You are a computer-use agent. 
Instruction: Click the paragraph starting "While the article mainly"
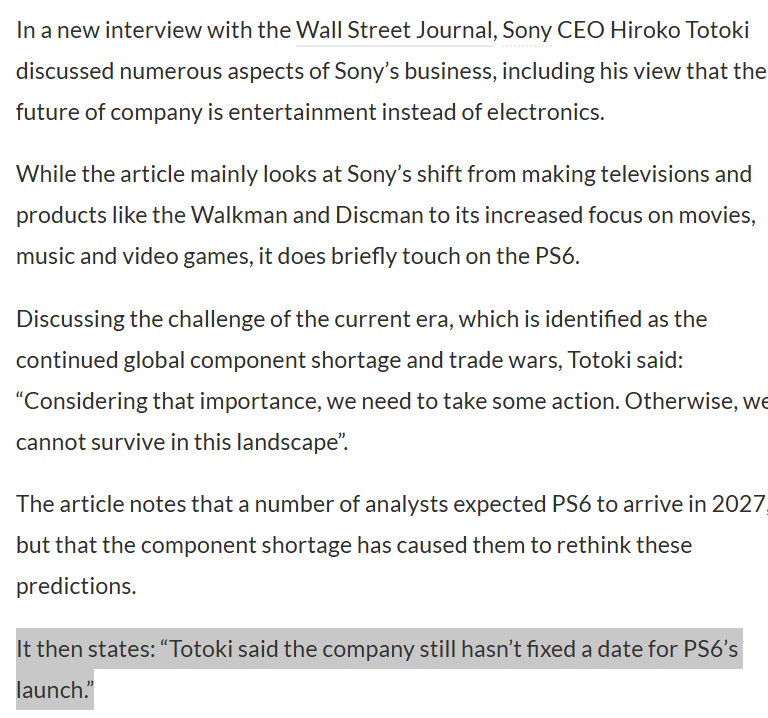[x=386, y=215]
